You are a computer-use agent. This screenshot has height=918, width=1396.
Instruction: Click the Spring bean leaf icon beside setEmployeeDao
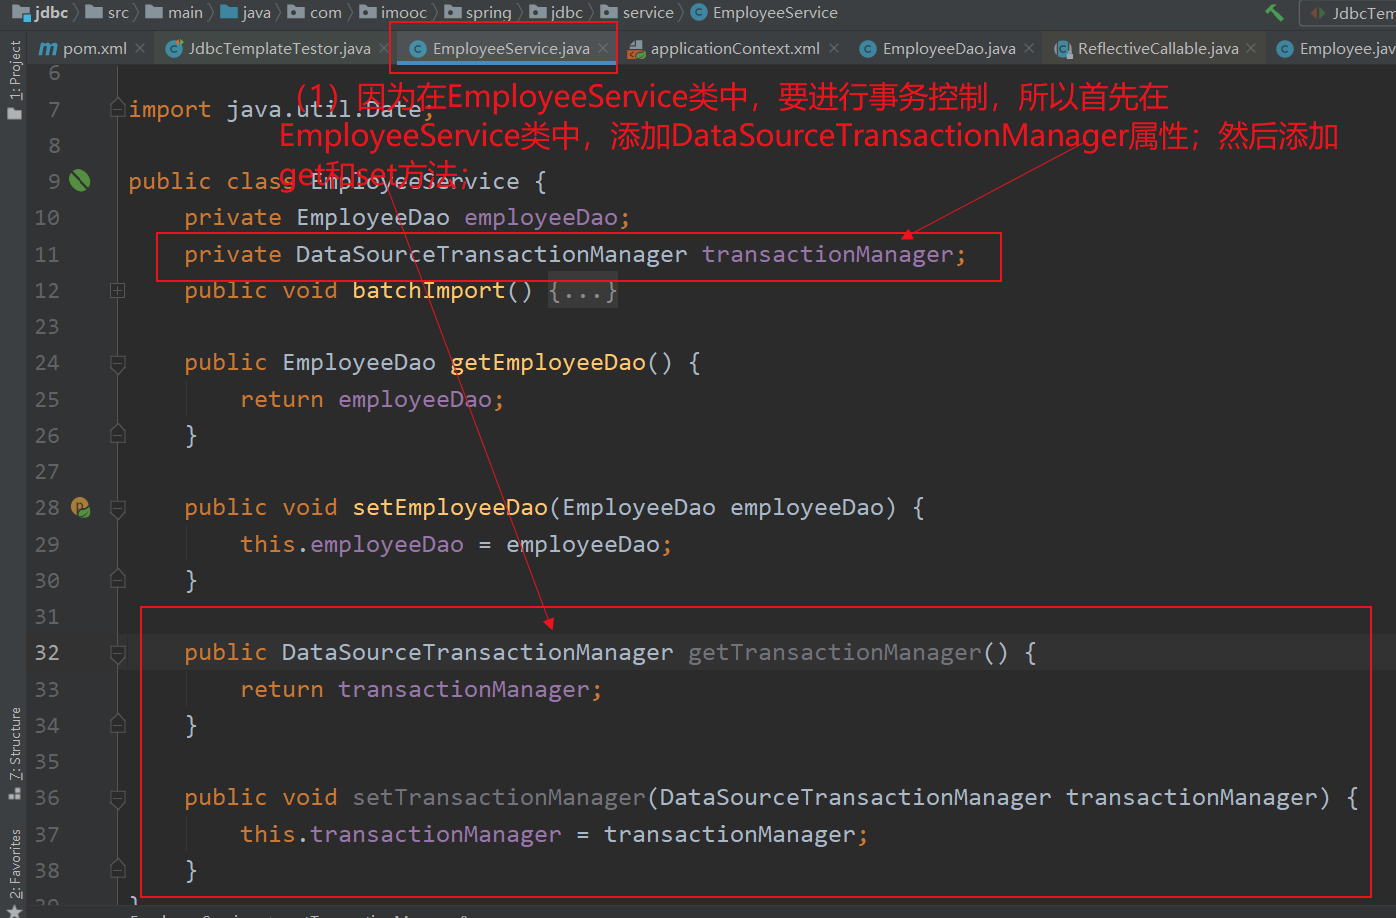tap(81, 507)
